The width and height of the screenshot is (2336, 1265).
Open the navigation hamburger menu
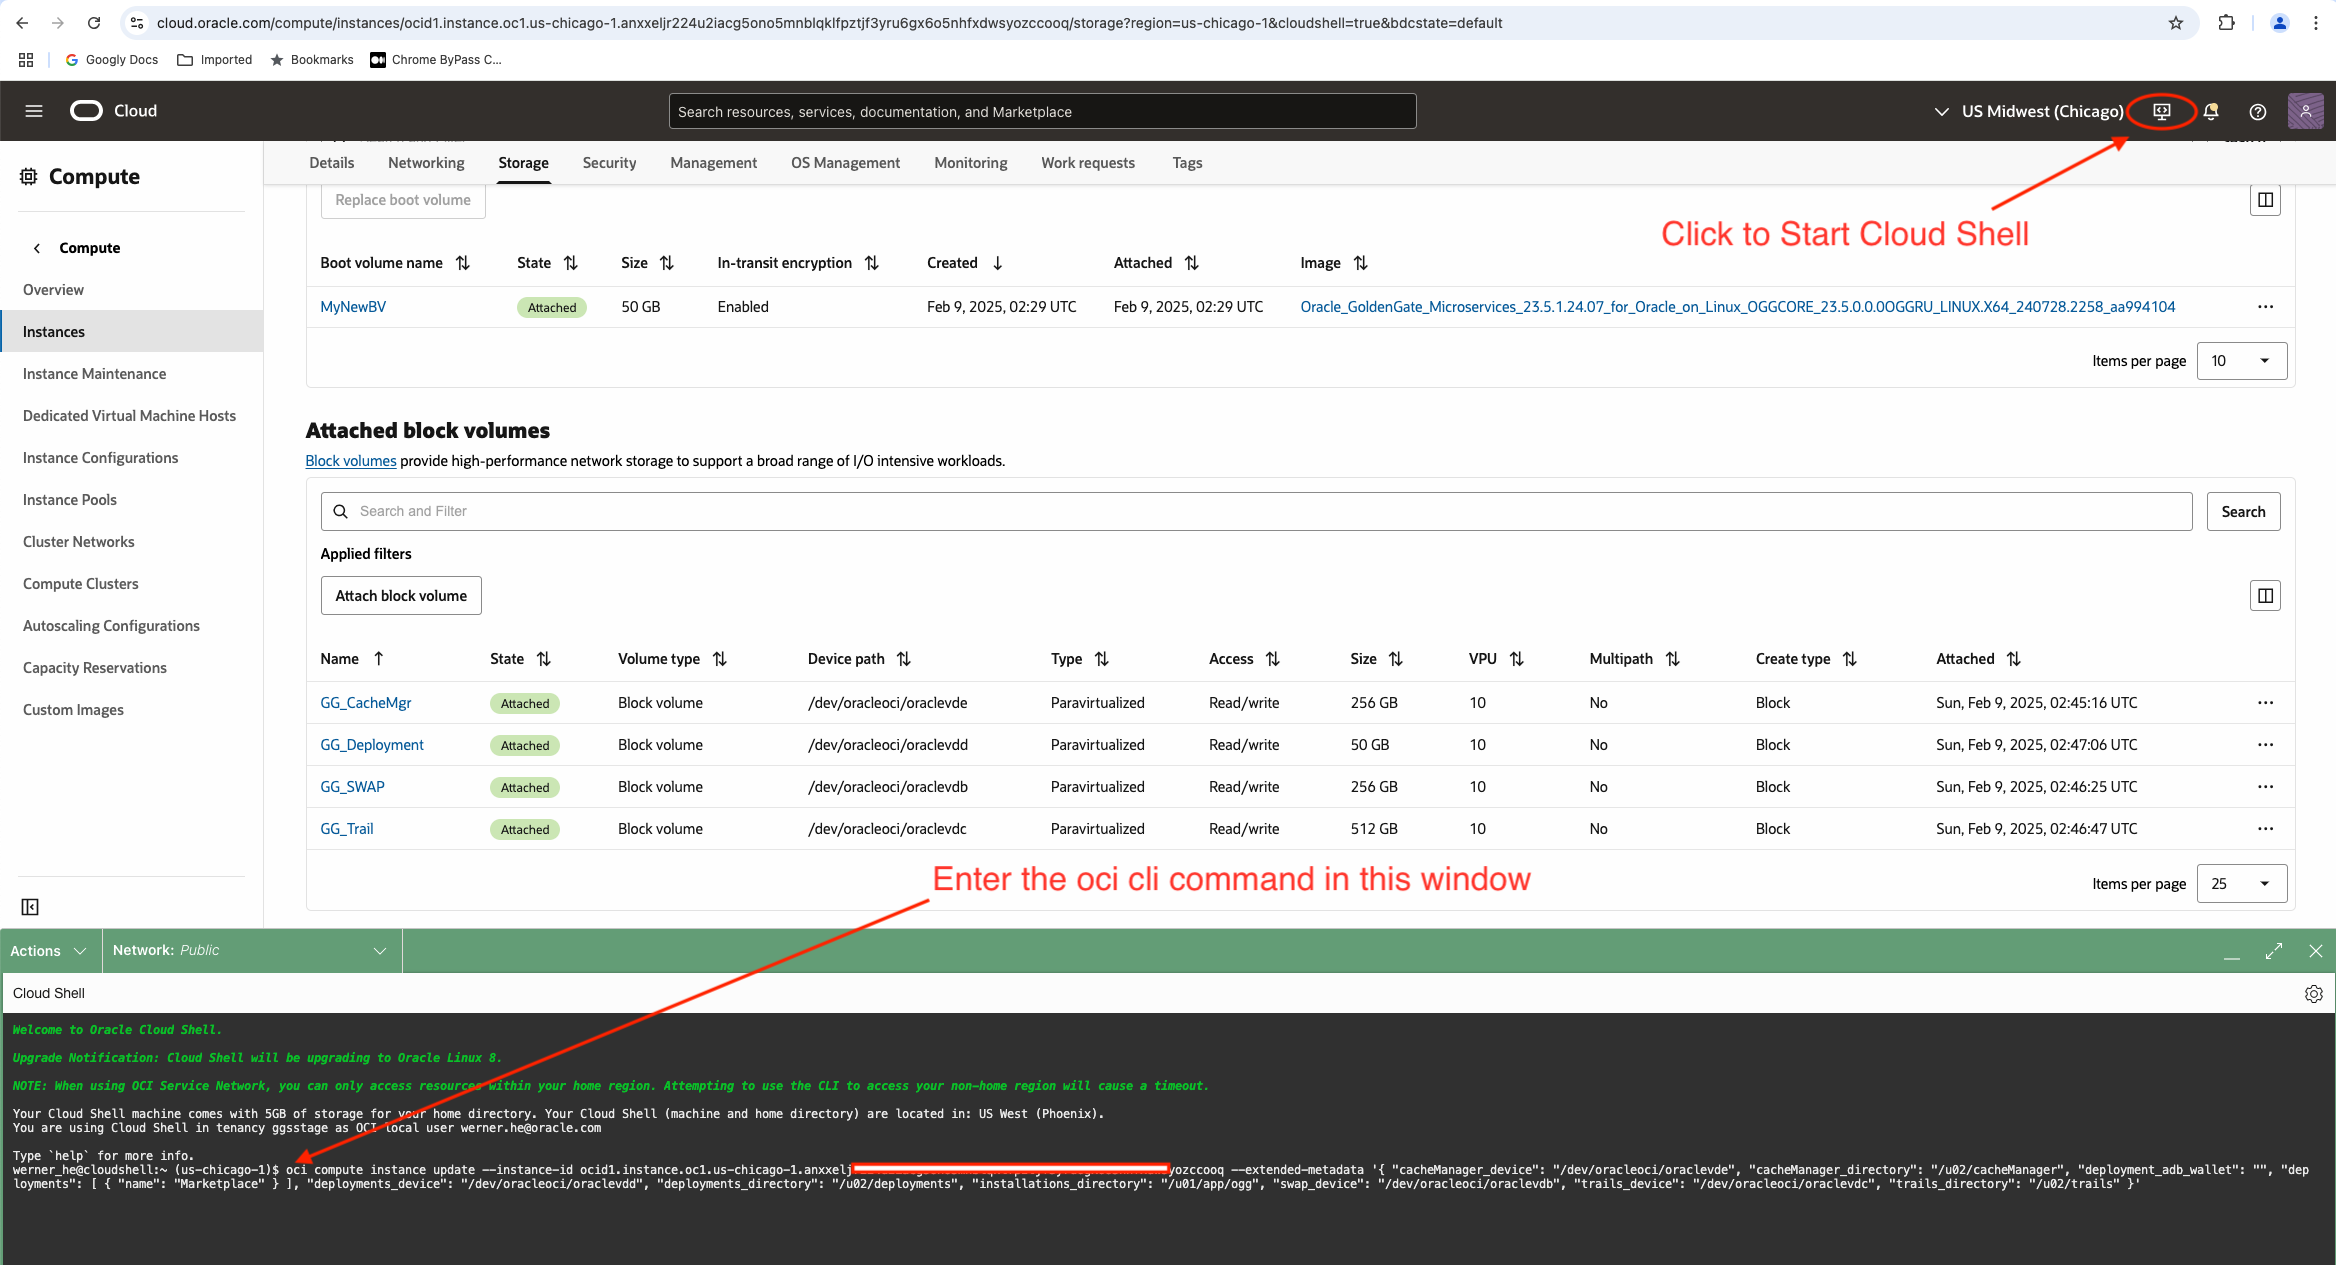[33, 110]
